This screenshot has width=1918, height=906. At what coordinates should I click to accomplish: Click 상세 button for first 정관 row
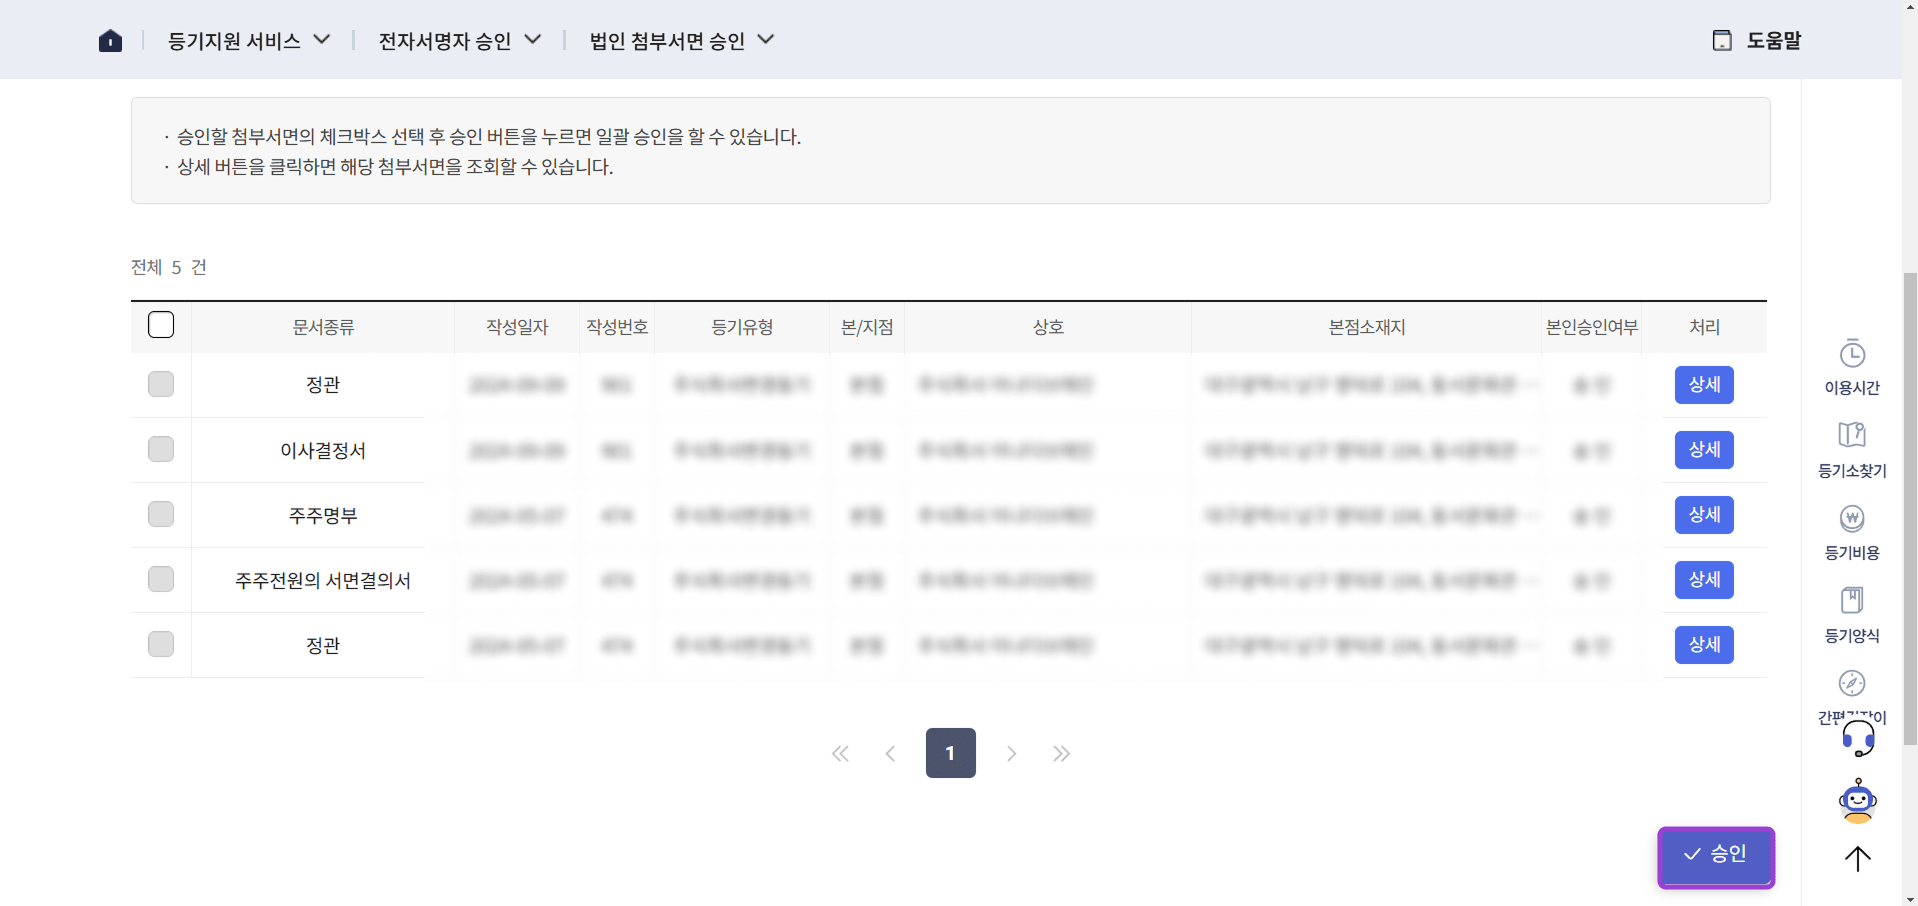(1704, 385)
